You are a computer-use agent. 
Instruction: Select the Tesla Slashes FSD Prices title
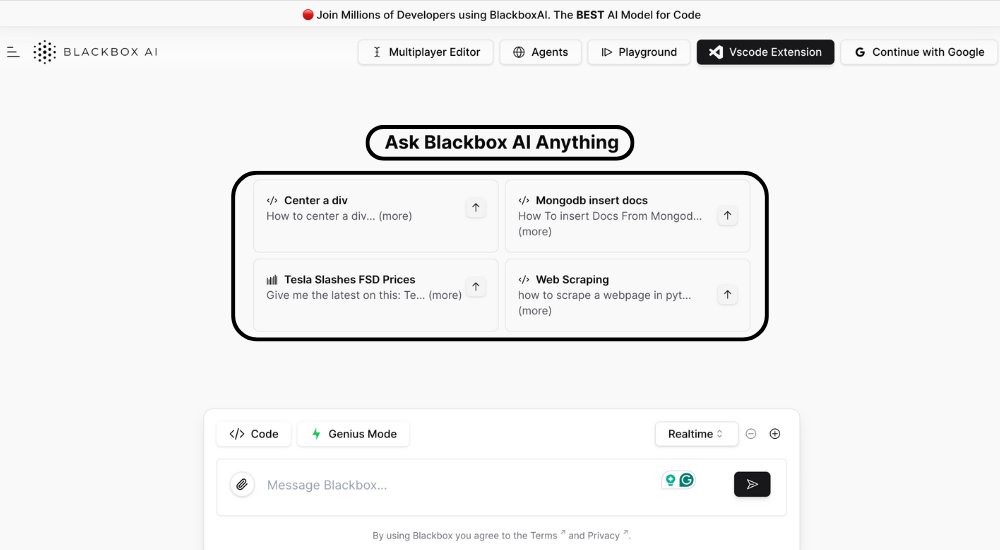click(349, 279)
